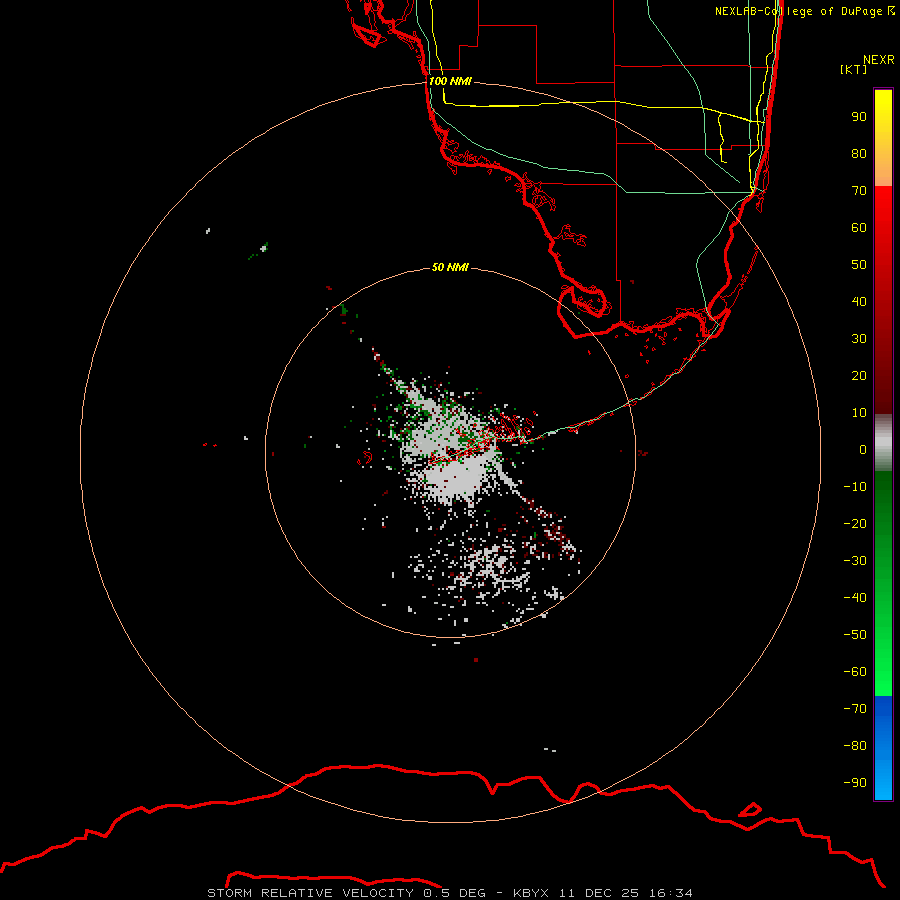900x900 pixels.
Task: Click the yellow top segment of the color bar
Action: [883, 138]
